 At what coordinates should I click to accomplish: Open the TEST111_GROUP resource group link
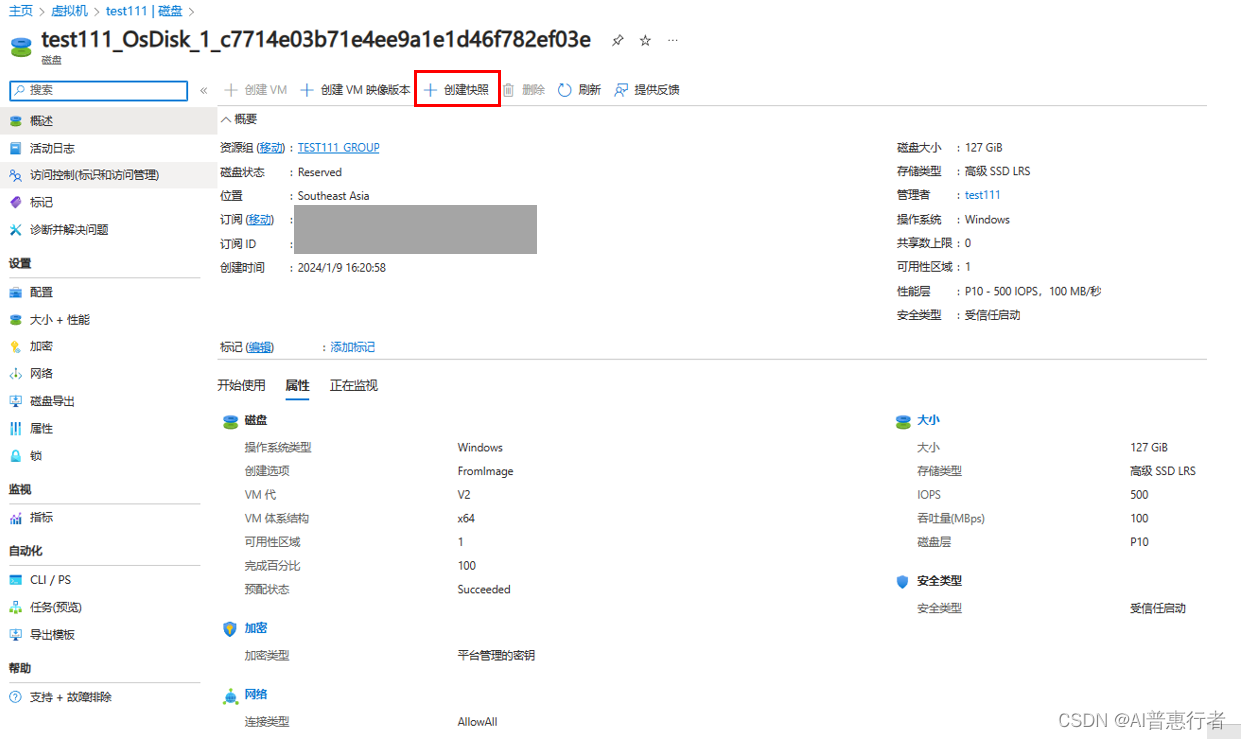tap(338, 148)
